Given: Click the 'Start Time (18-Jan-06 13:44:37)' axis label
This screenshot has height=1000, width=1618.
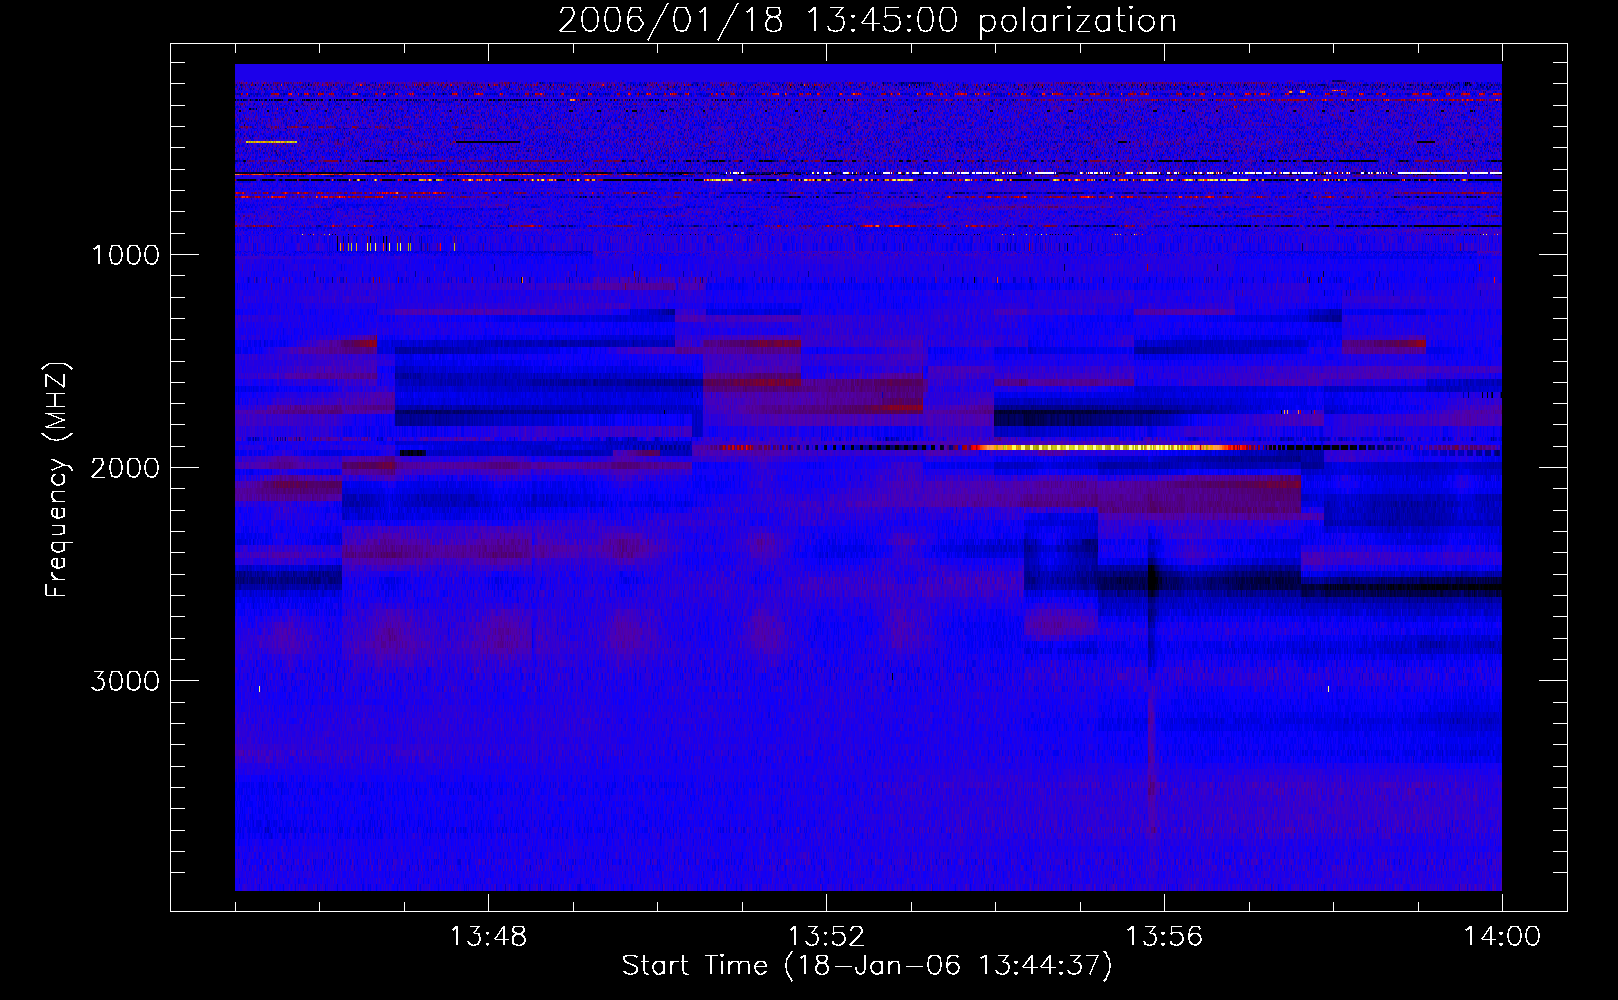Looking at the screenshot, I should pos(867,966).
